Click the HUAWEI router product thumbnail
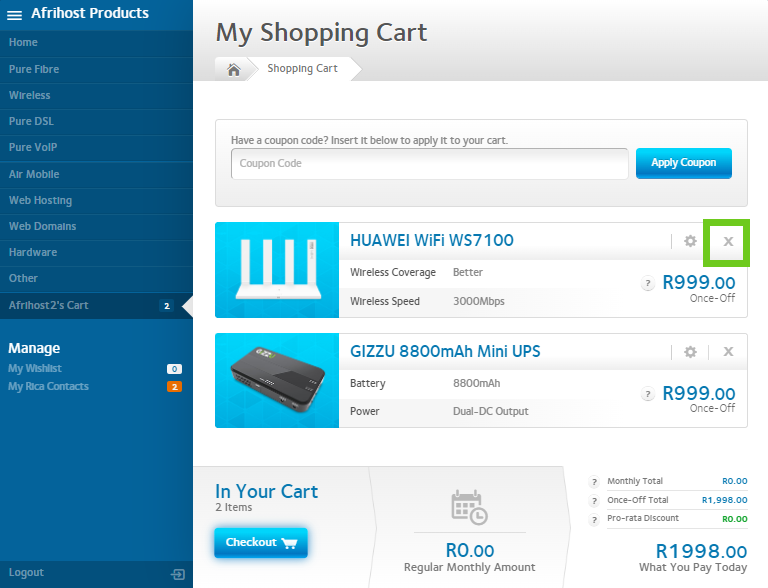Viewport: 768px width, 588px height. [x=277, y=270]
